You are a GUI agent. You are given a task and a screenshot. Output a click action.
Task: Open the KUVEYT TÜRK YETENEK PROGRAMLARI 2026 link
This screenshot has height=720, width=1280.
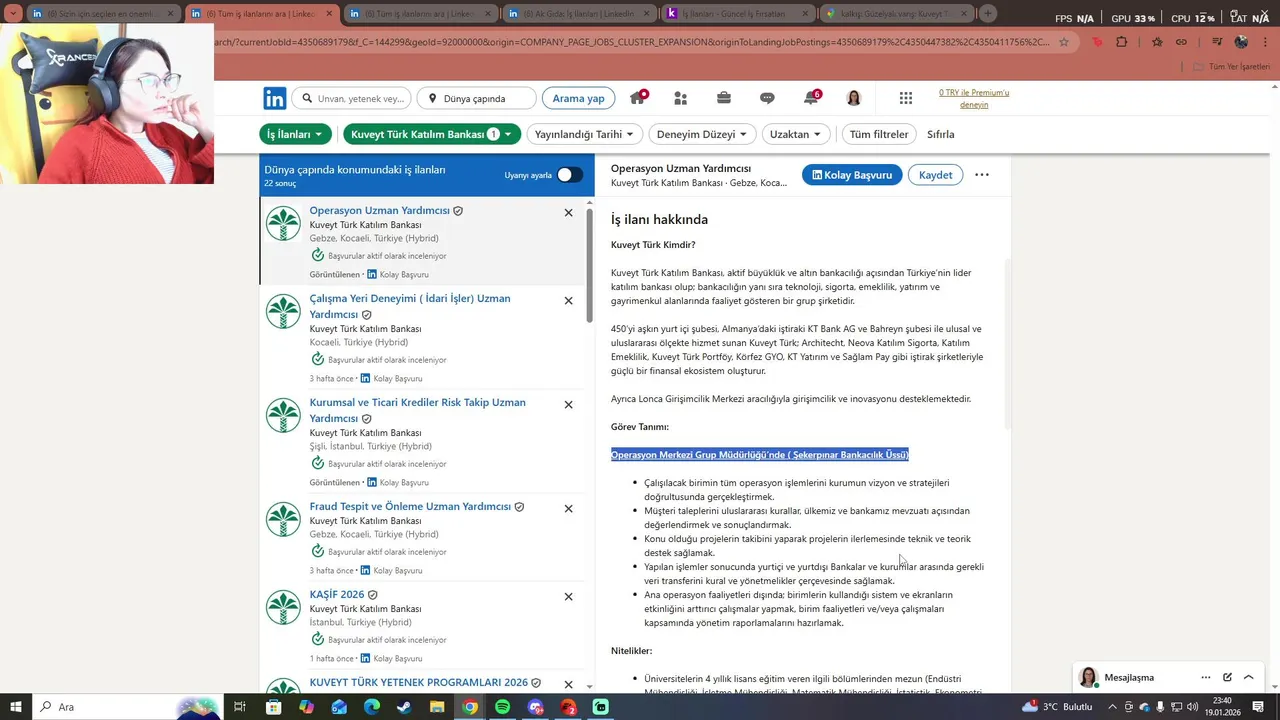pyautogui.click(x=418, y=683)
